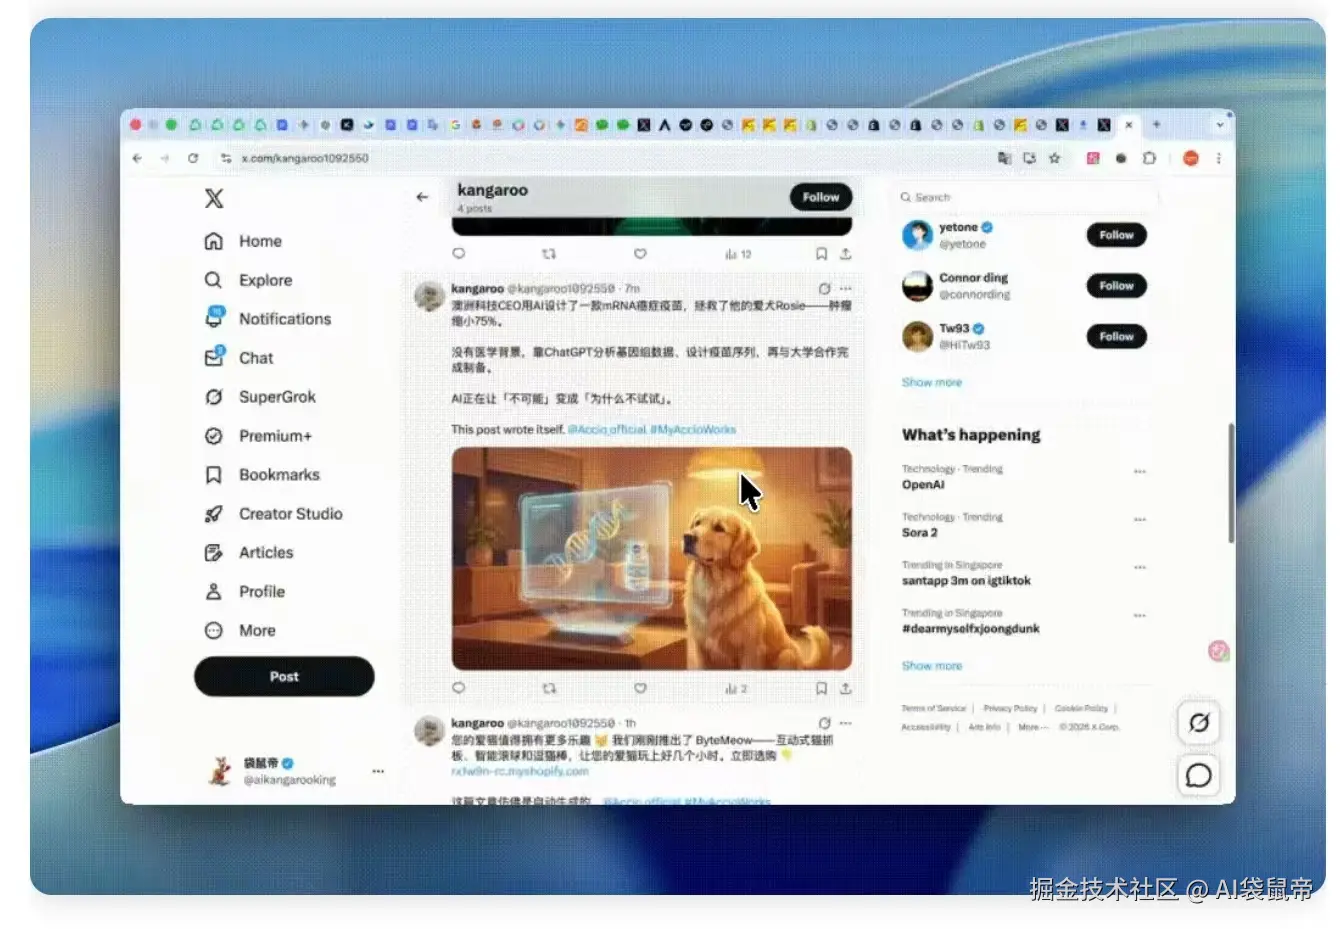The width and height of the screenshot is (1340, 929).
Task: Open Explore from the left navigation
Action: [248, 280]
